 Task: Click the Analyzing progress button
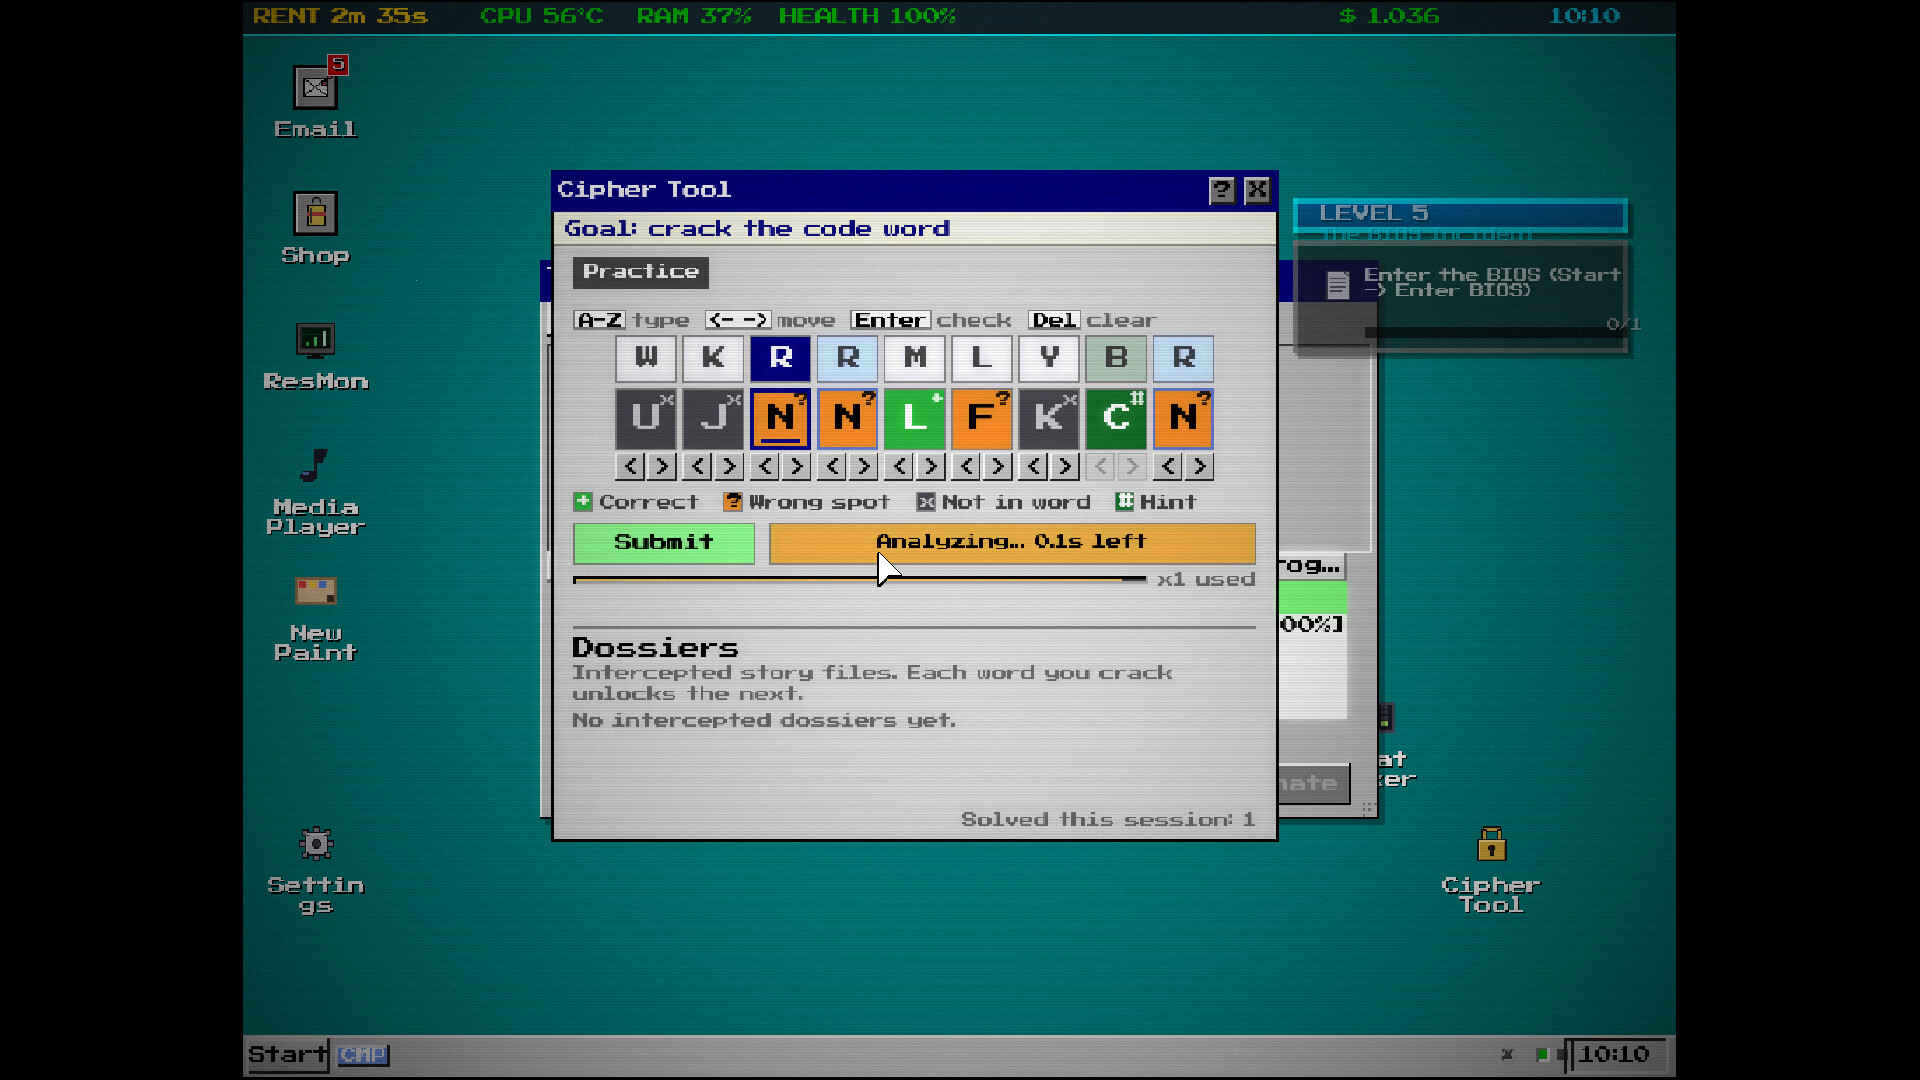click(x=1012, y=542)
